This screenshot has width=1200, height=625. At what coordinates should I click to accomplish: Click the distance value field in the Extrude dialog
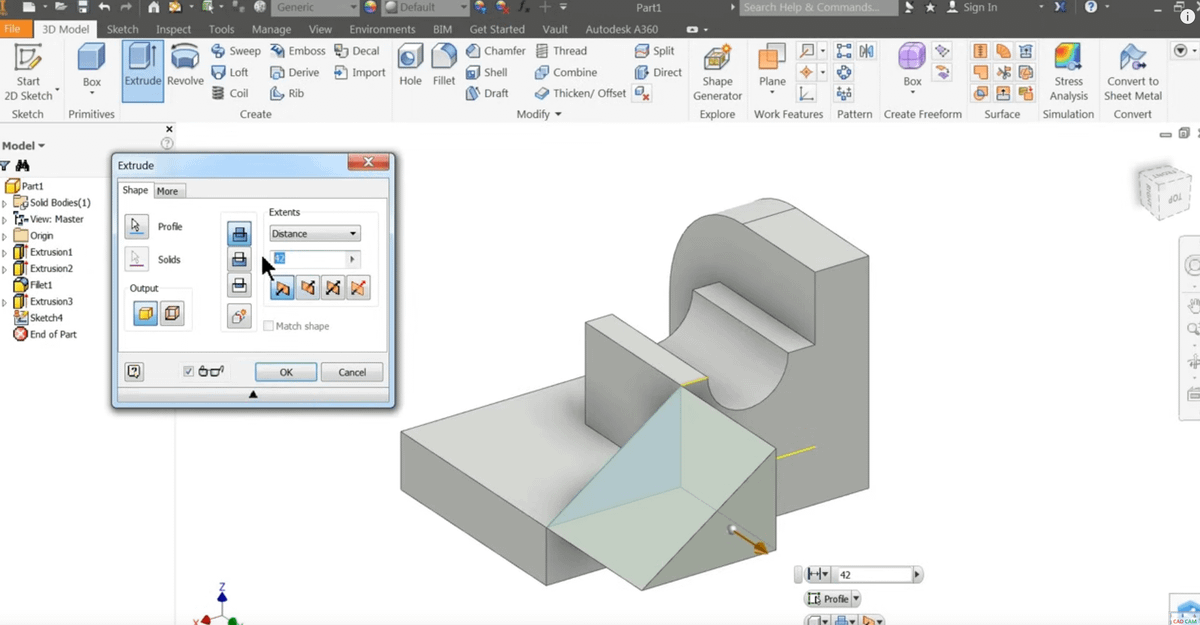click(308, 259)
